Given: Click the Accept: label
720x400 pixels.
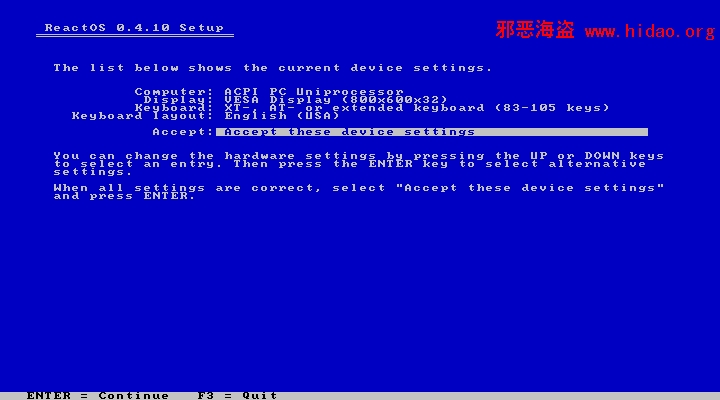Looking at the screenshot, I should coord(183,132).
